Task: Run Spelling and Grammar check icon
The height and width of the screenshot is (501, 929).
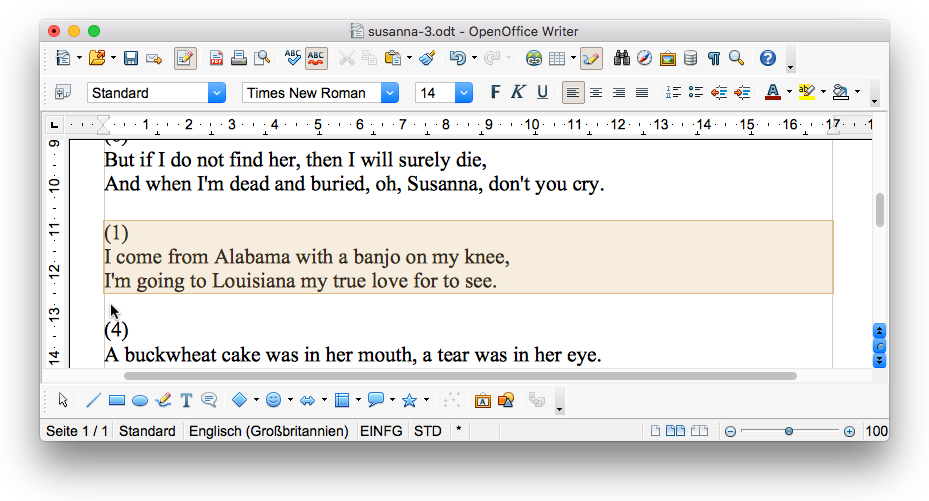Action: (x=293, y=58)
